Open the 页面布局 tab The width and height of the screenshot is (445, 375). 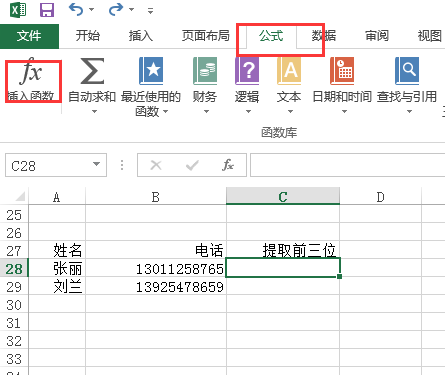click(x=206, y=35)
